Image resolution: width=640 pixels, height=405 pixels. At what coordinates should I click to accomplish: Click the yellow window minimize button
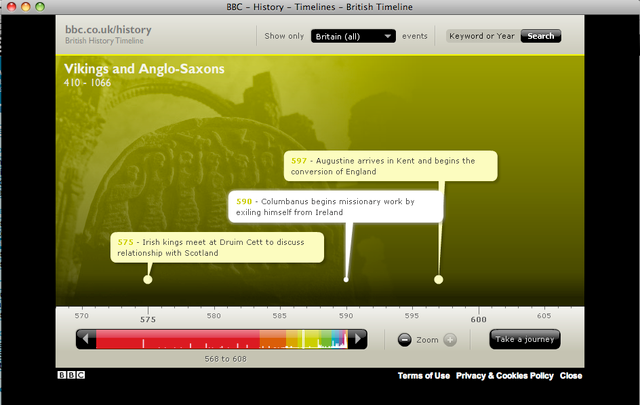[x=26, y=7]
